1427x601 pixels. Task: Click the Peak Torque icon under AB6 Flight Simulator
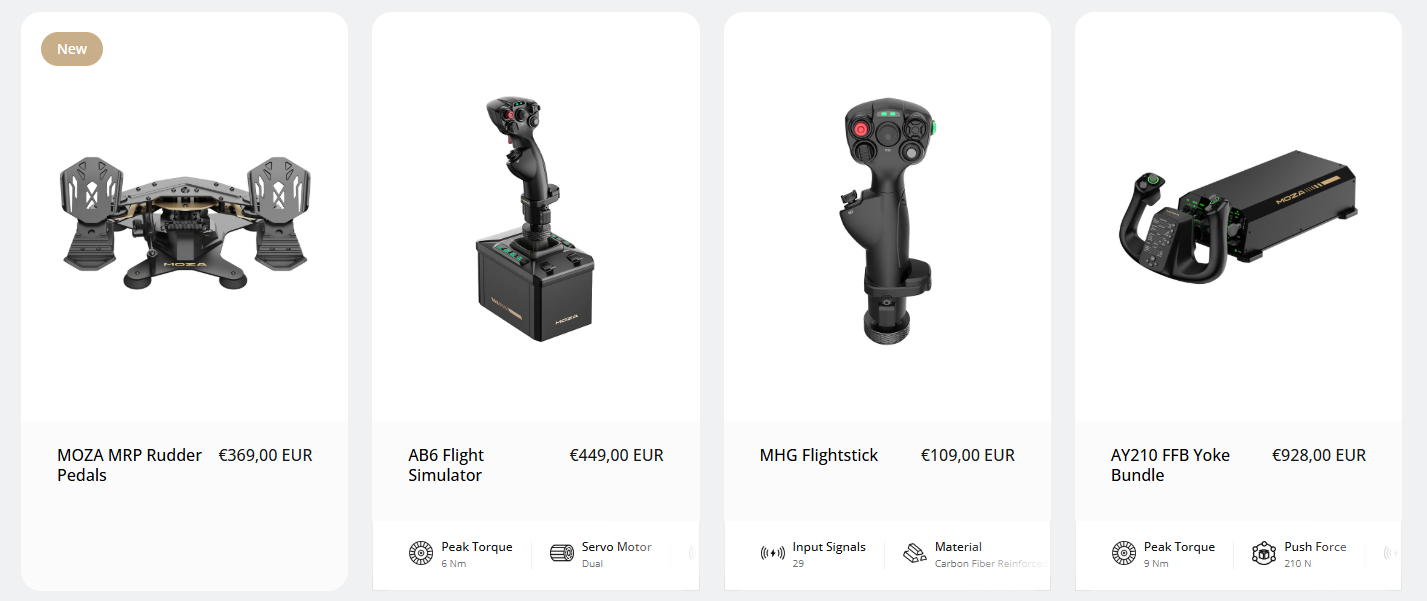pos(421,553)
